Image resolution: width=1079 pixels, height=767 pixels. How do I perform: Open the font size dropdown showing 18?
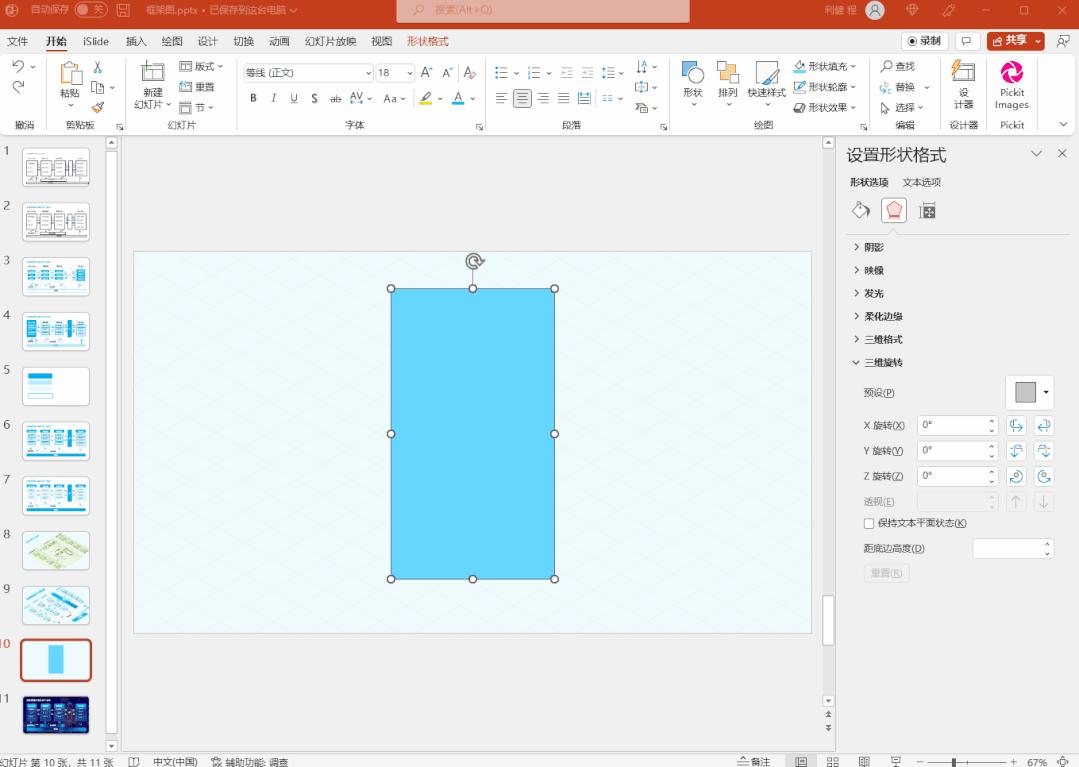[409, 73]
